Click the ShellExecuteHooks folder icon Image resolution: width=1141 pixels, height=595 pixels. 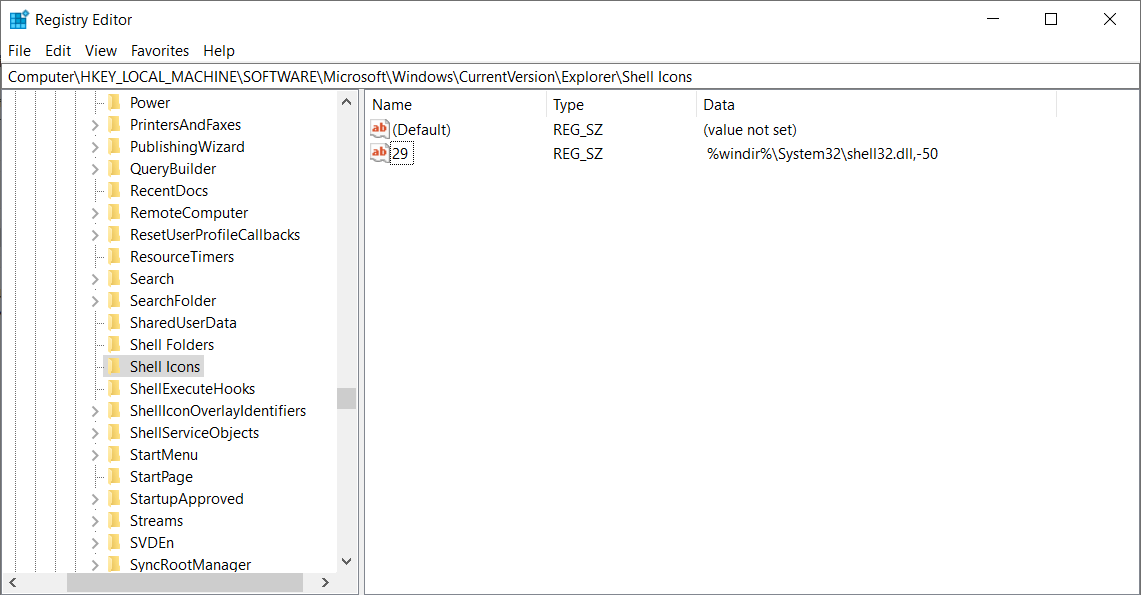[114, 388]
